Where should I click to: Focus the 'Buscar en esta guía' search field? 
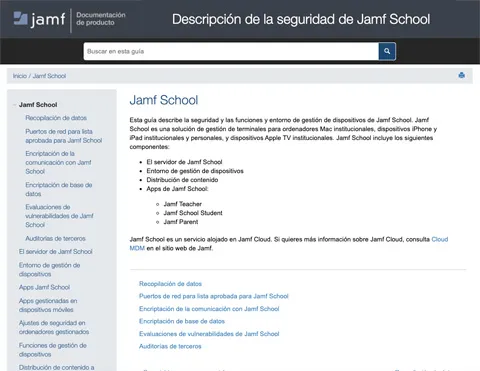coord(231,51)
